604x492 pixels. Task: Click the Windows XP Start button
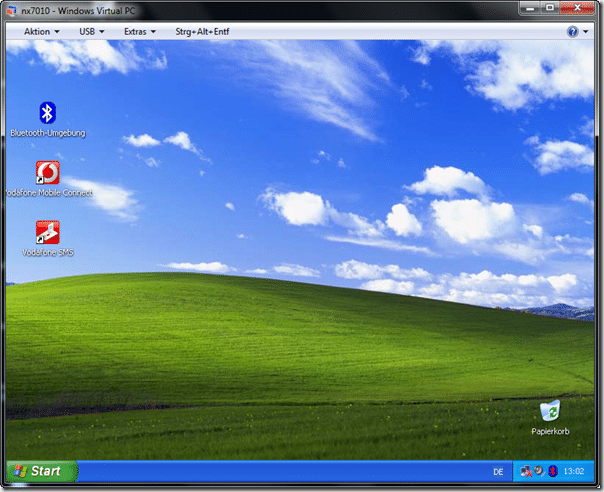click(x=42, y=471)
